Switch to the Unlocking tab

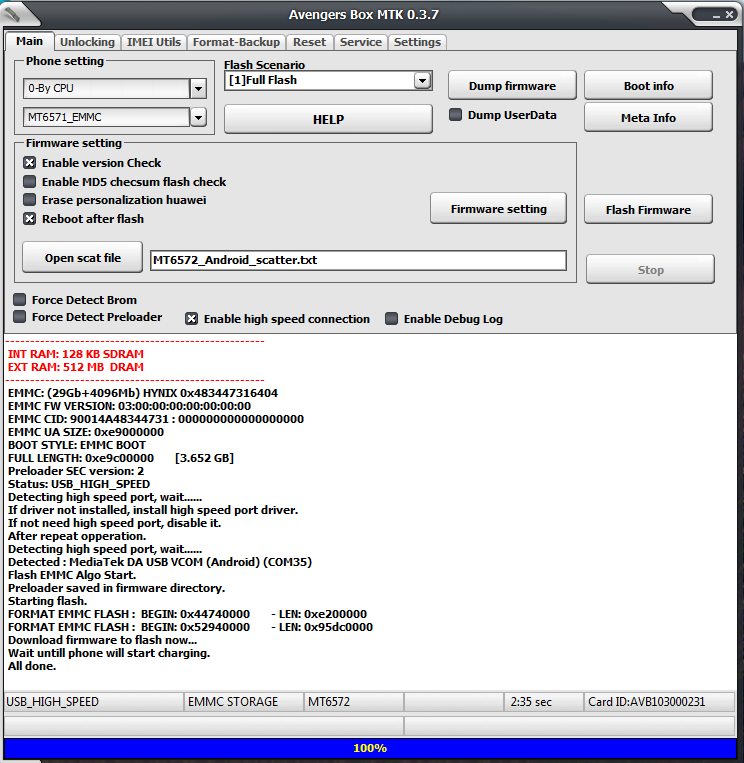tap(87, 42)
